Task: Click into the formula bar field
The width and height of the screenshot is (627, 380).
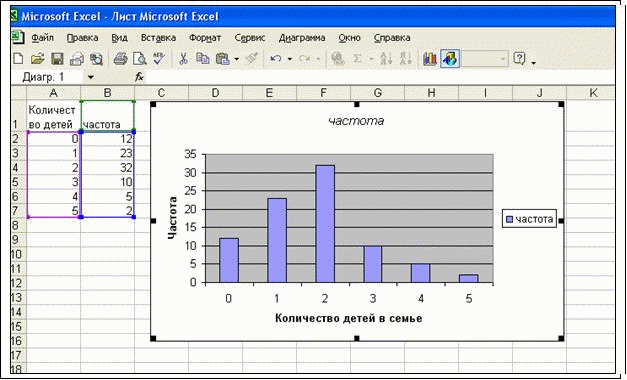Action: [x=380, y=77]
